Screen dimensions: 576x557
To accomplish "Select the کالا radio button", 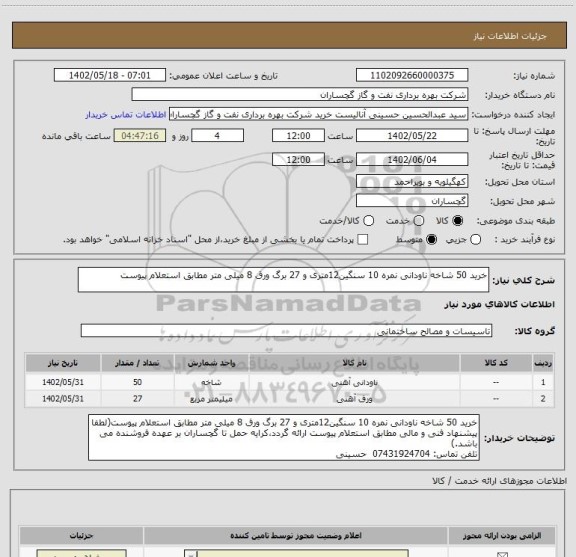I will point(458,221).
